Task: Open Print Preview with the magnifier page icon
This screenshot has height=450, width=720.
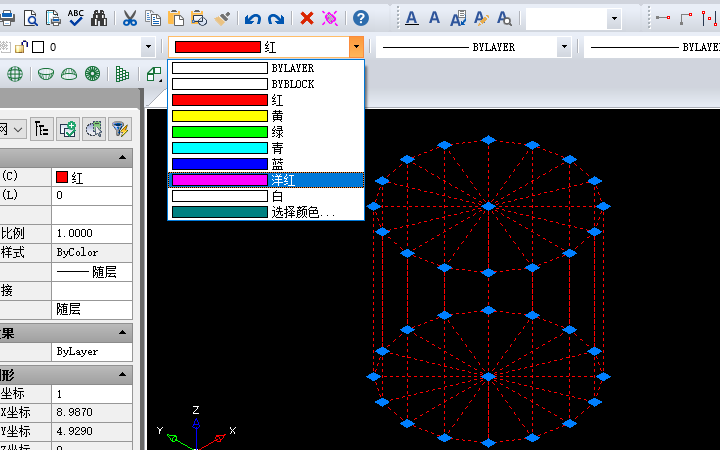Action: (x=30, y=18)
